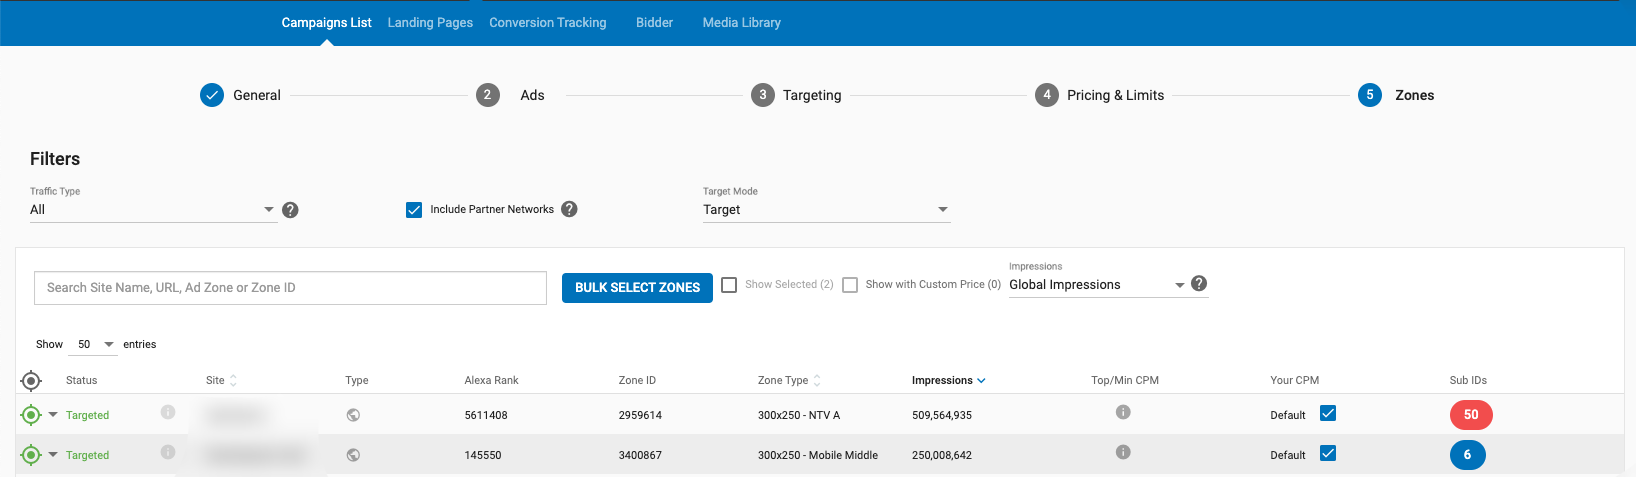Click the help icon next to Traffic Type
This screenshot has height=477, width=1636.
290,210
